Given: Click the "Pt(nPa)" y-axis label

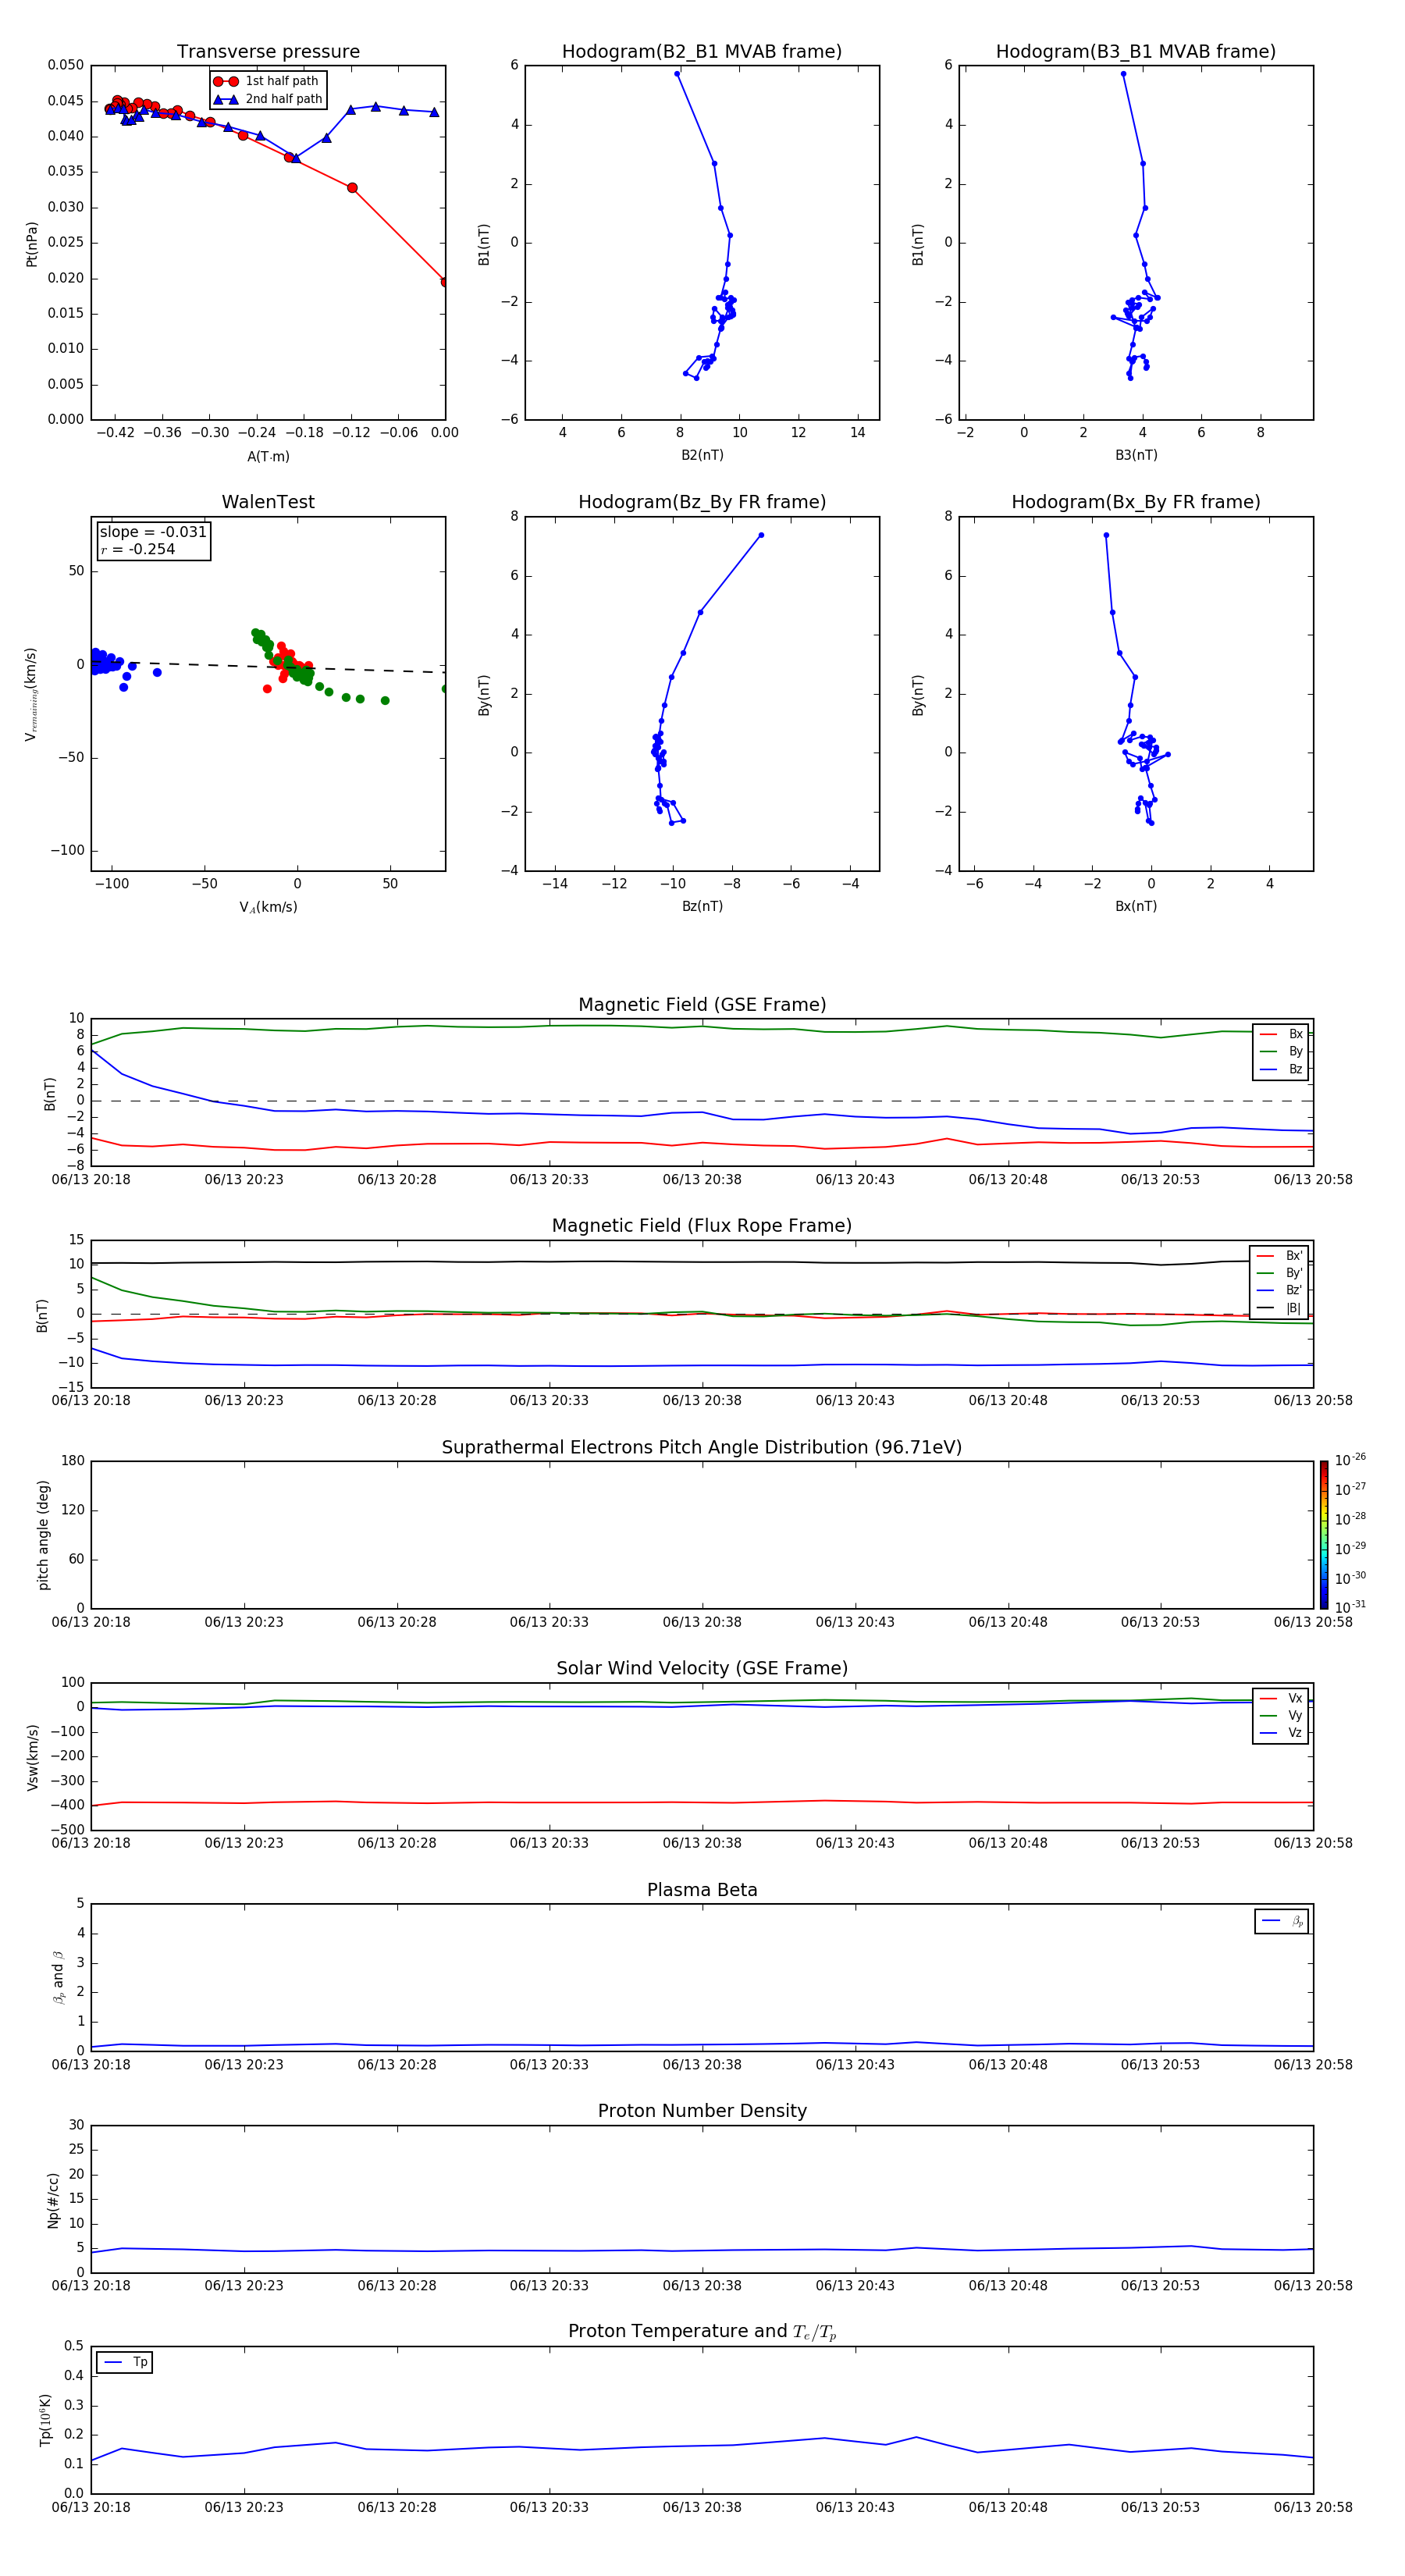Looking at the screenshot, I should click(x=32, y=244).
